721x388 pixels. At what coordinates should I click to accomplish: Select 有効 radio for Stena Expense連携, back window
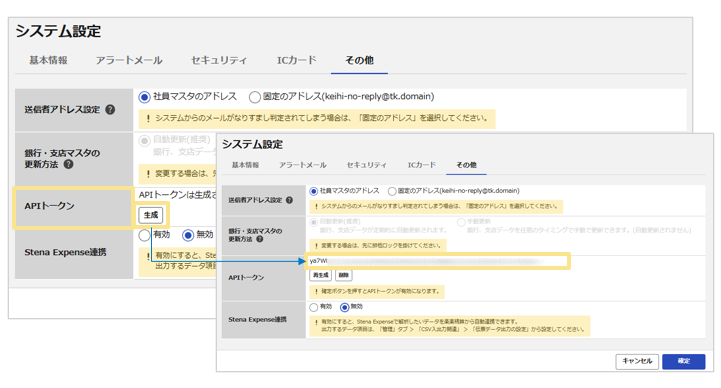(x=144, y=235)
